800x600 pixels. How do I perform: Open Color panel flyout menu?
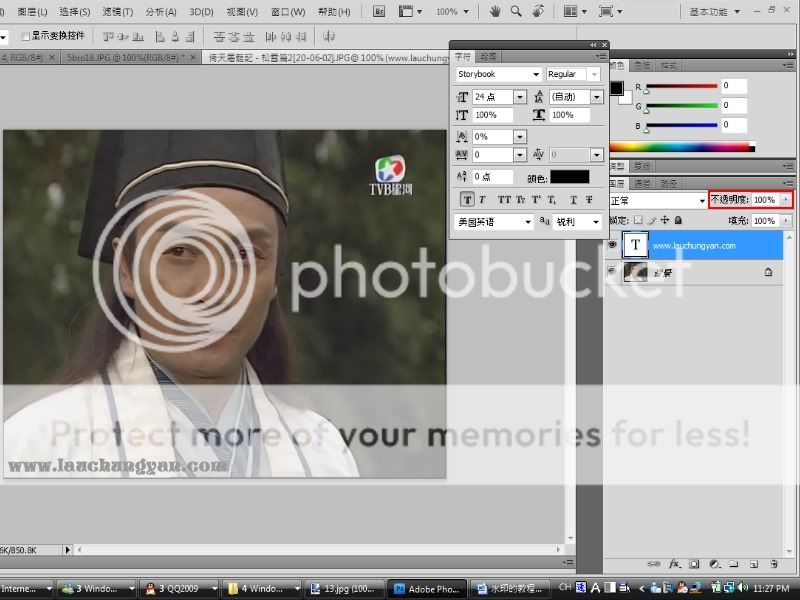pos(788,66)
